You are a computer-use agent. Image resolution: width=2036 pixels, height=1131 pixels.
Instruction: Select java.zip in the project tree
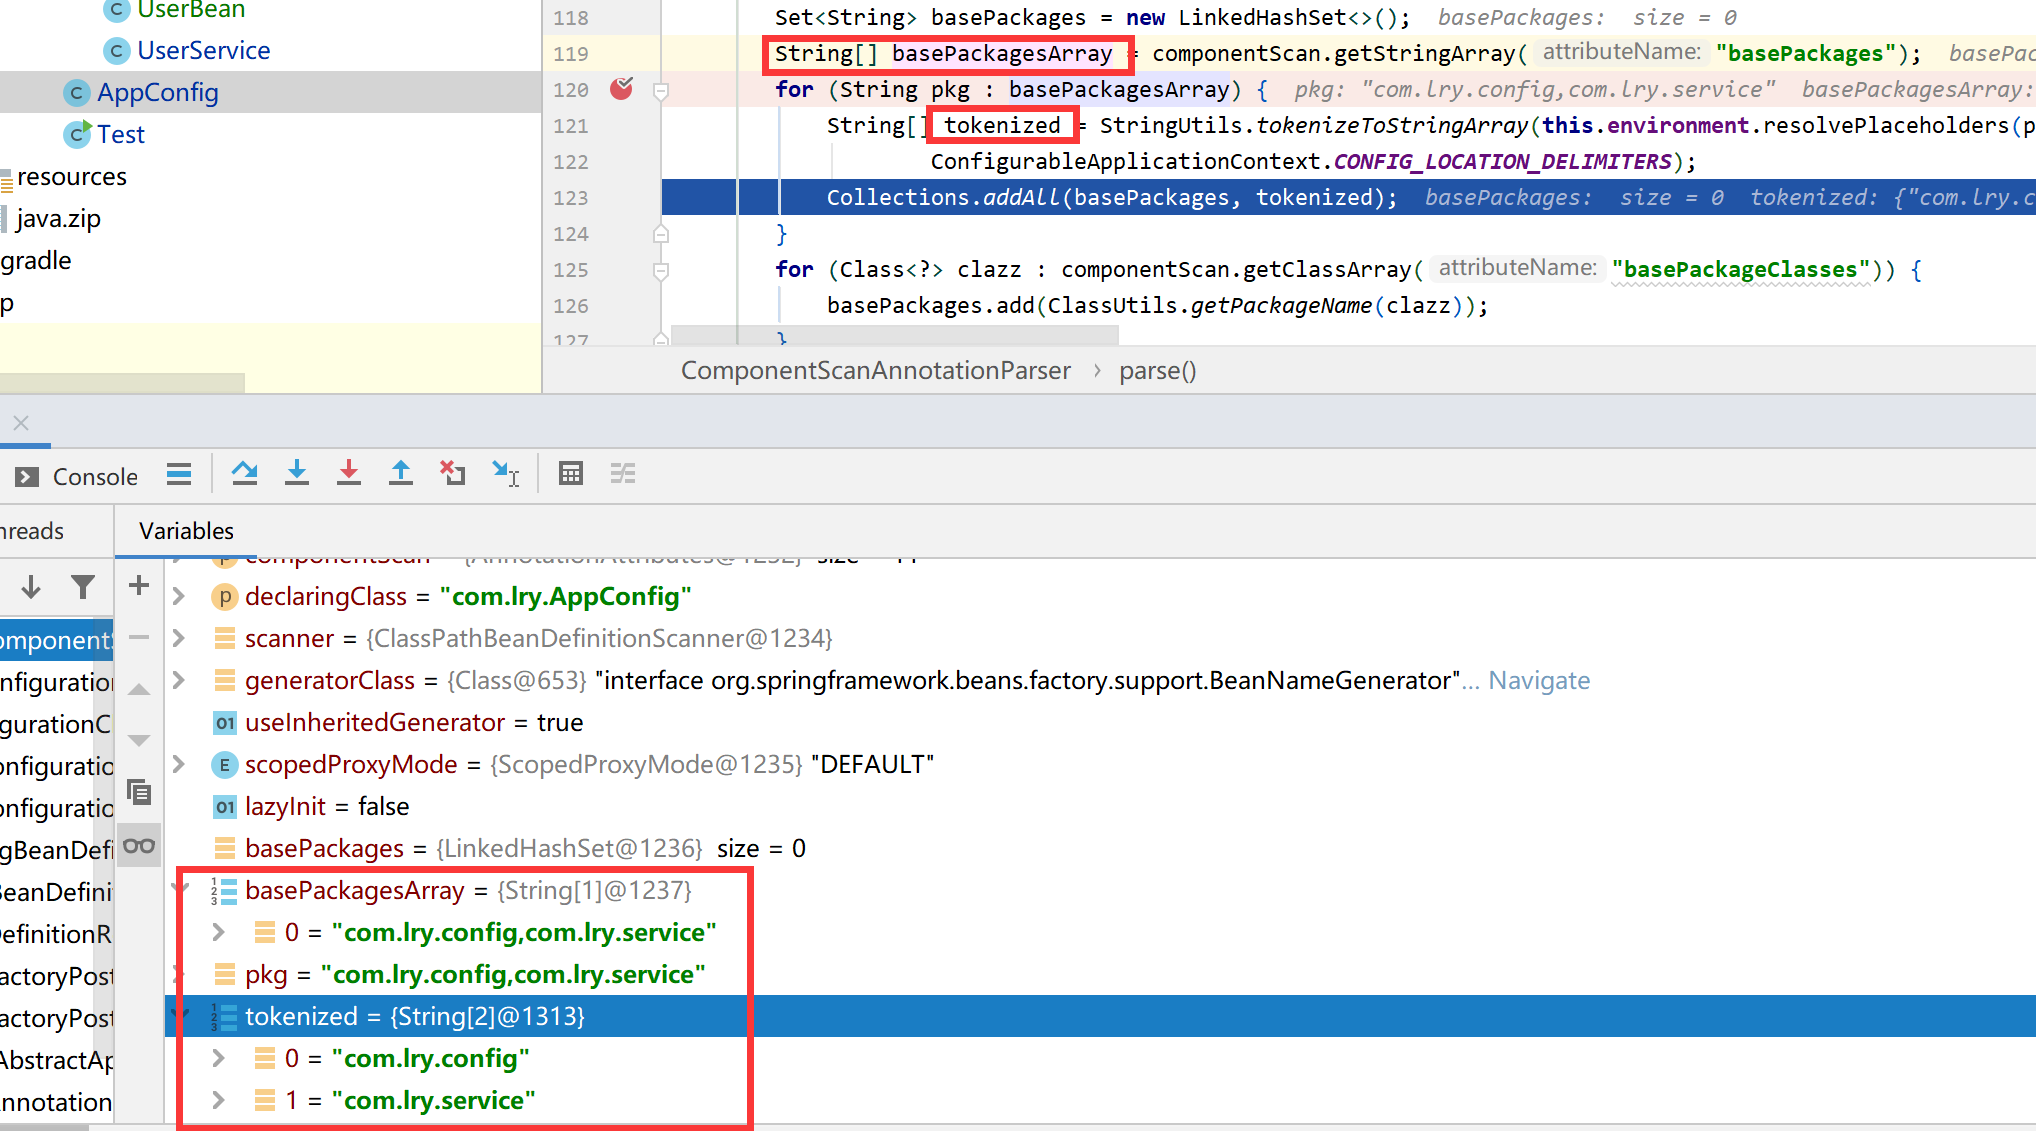[58, 219]
